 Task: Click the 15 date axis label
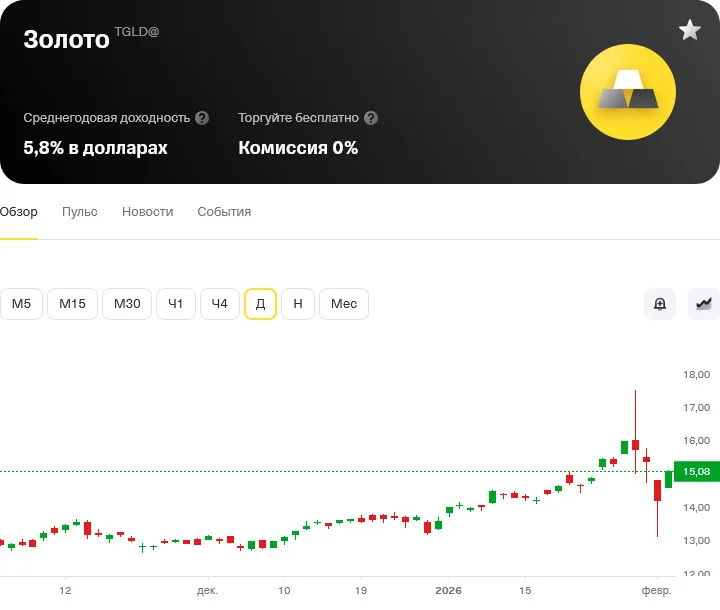pos(525,590)
